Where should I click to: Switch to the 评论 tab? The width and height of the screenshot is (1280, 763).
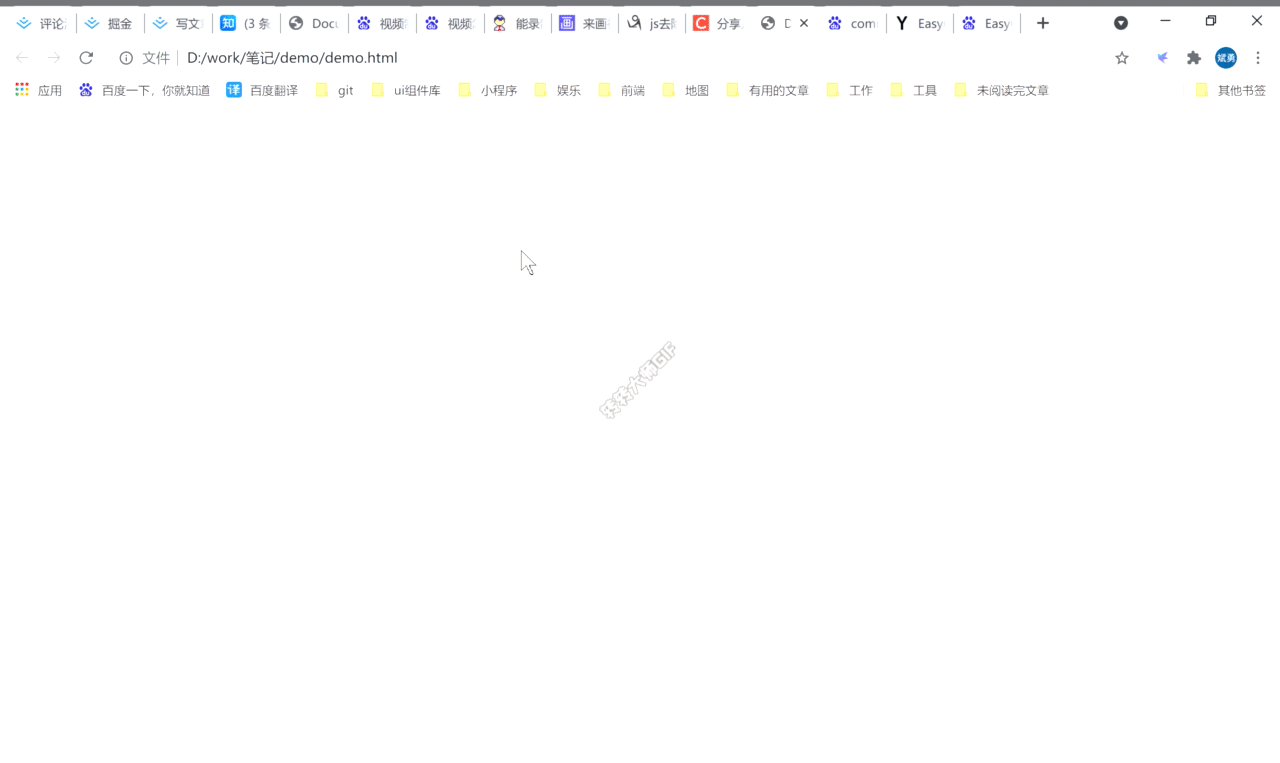41,23
